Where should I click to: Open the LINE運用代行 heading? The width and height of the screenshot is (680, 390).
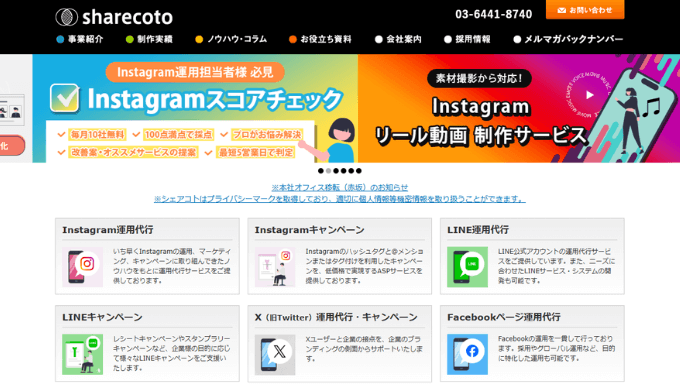pos(478,230)
